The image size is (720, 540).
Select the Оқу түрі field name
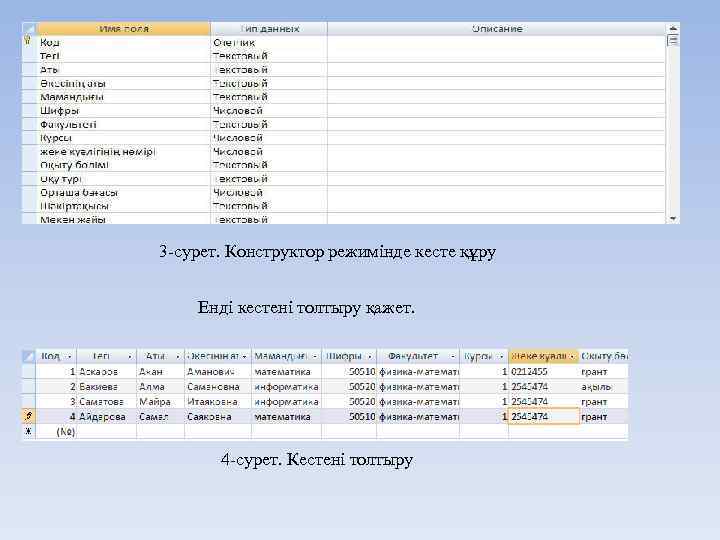(124, 179)
